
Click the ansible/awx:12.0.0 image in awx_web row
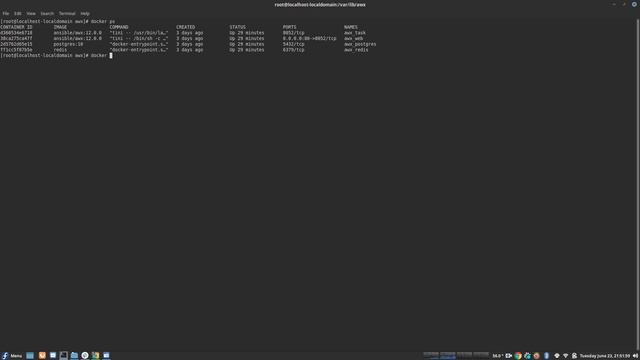pyautogui.click(x=78, y=38)
